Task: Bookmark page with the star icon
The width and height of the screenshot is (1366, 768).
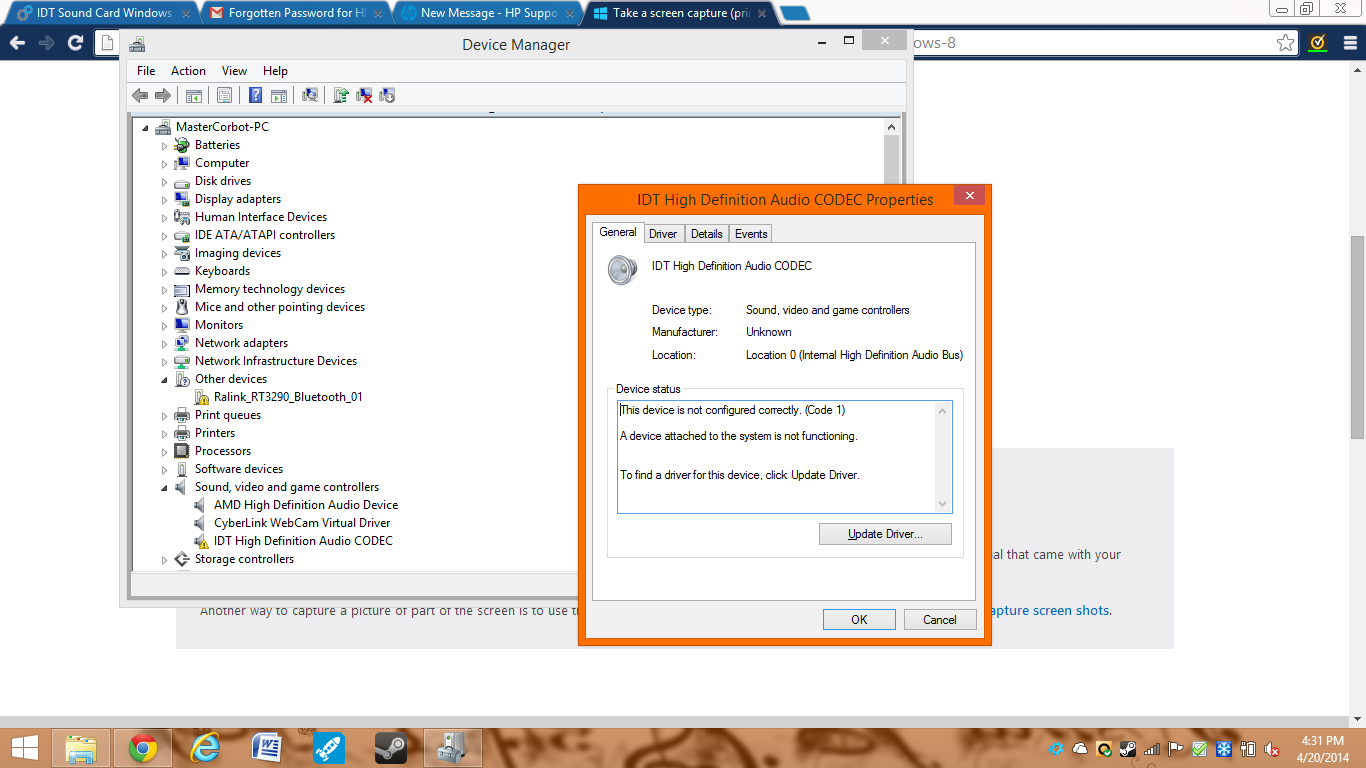Action: pos(1286,43)
